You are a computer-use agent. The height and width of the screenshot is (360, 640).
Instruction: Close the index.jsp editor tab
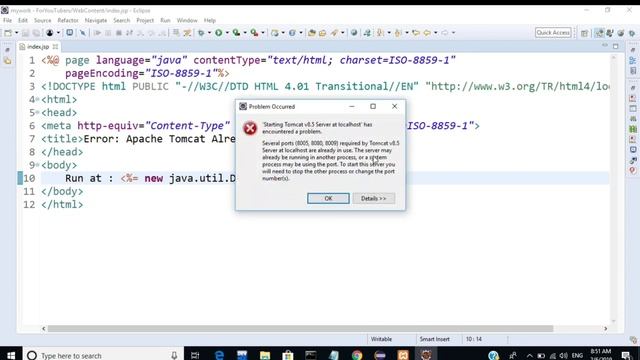click(x=55, y=47)
